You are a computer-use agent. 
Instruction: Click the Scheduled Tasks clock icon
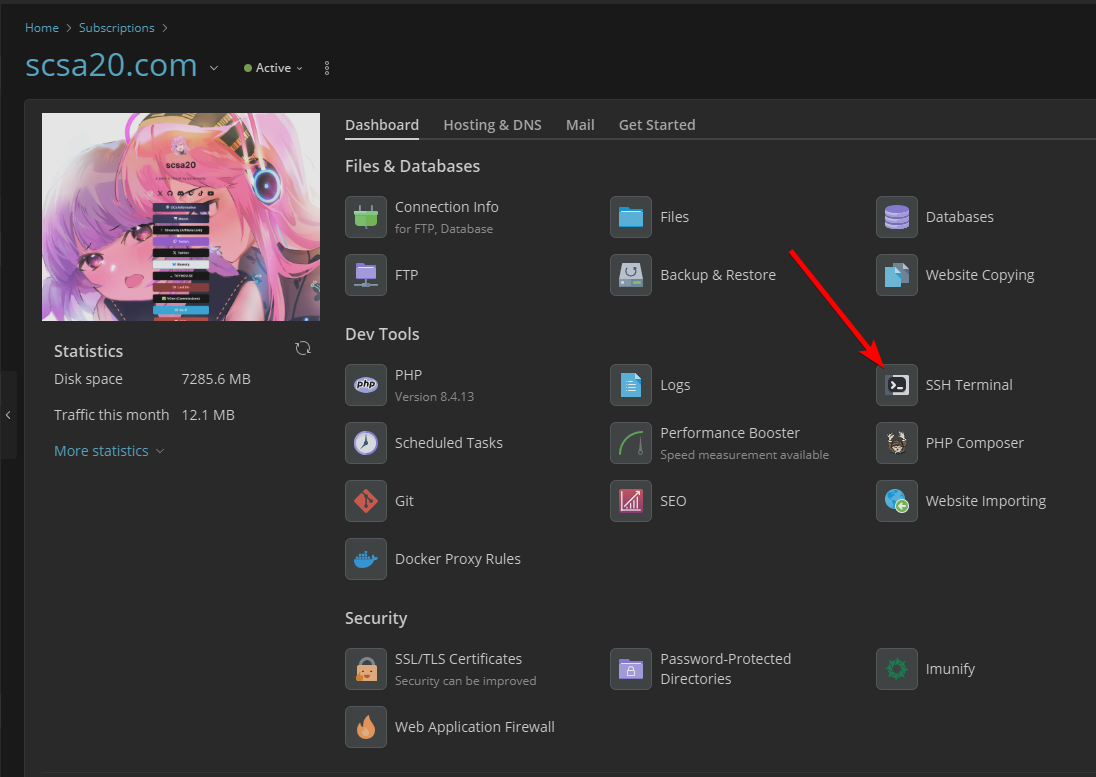366,443
